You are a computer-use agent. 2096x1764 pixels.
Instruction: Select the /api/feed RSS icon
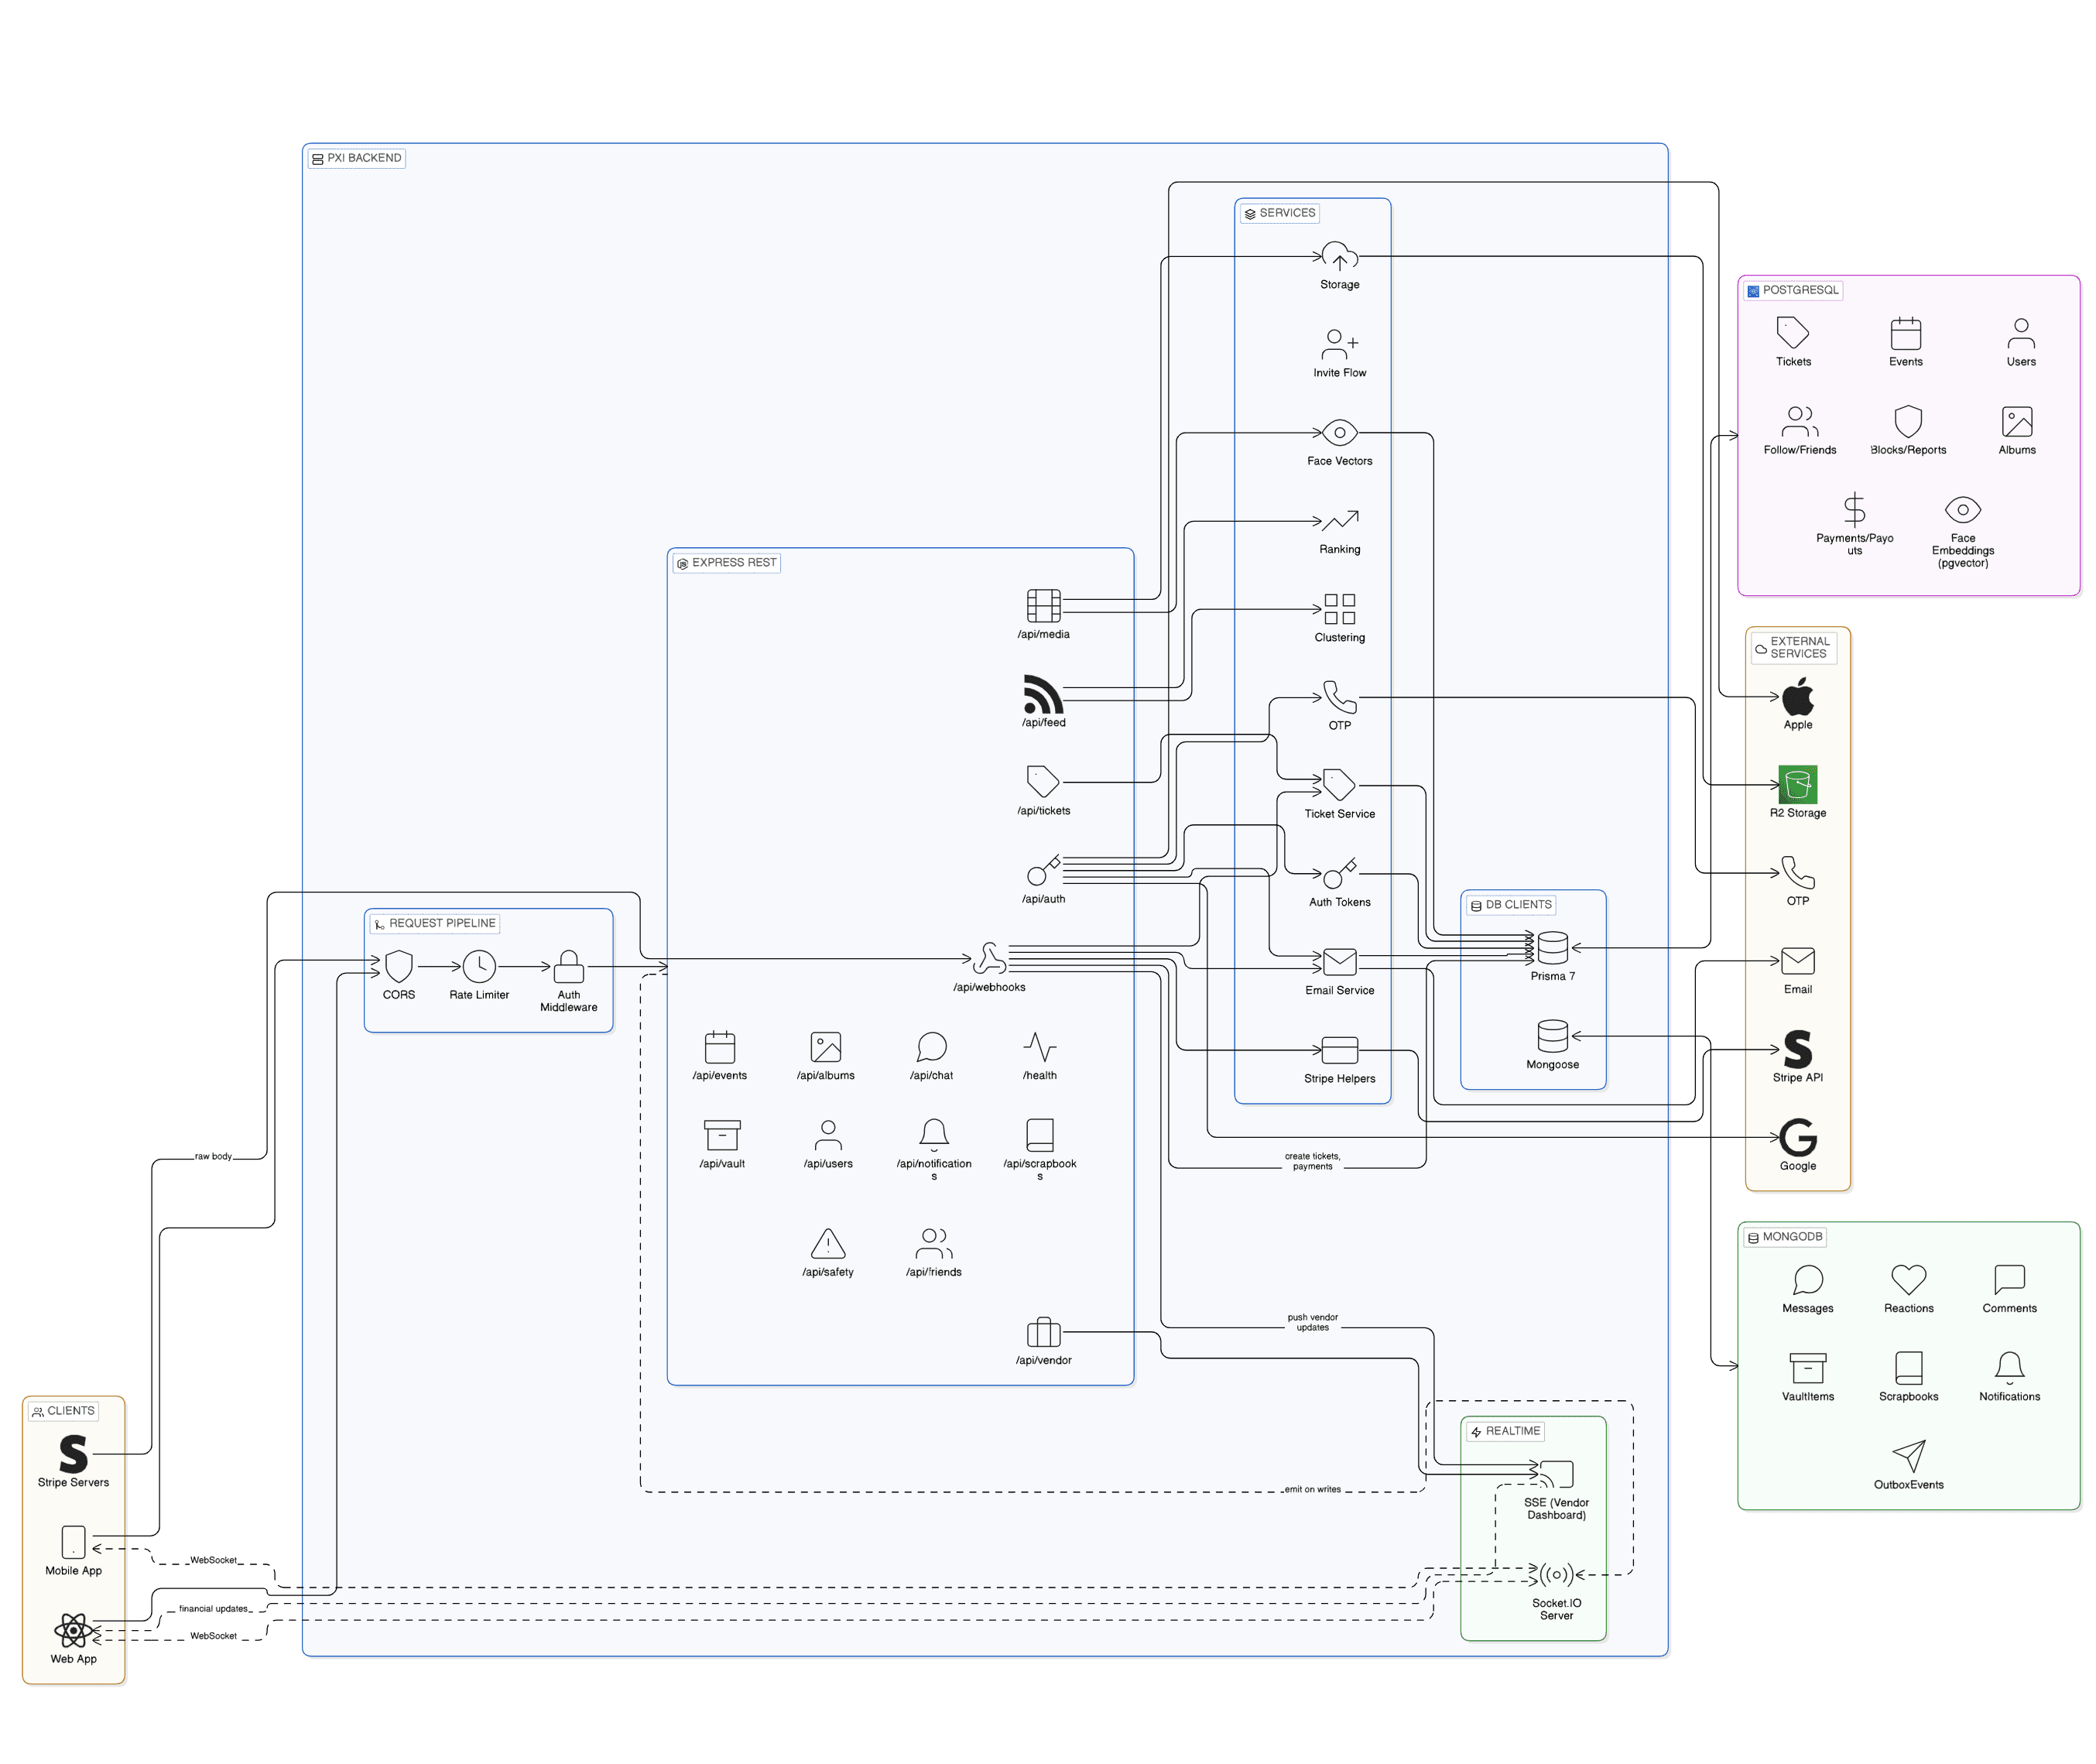[x=1043, y=694]
